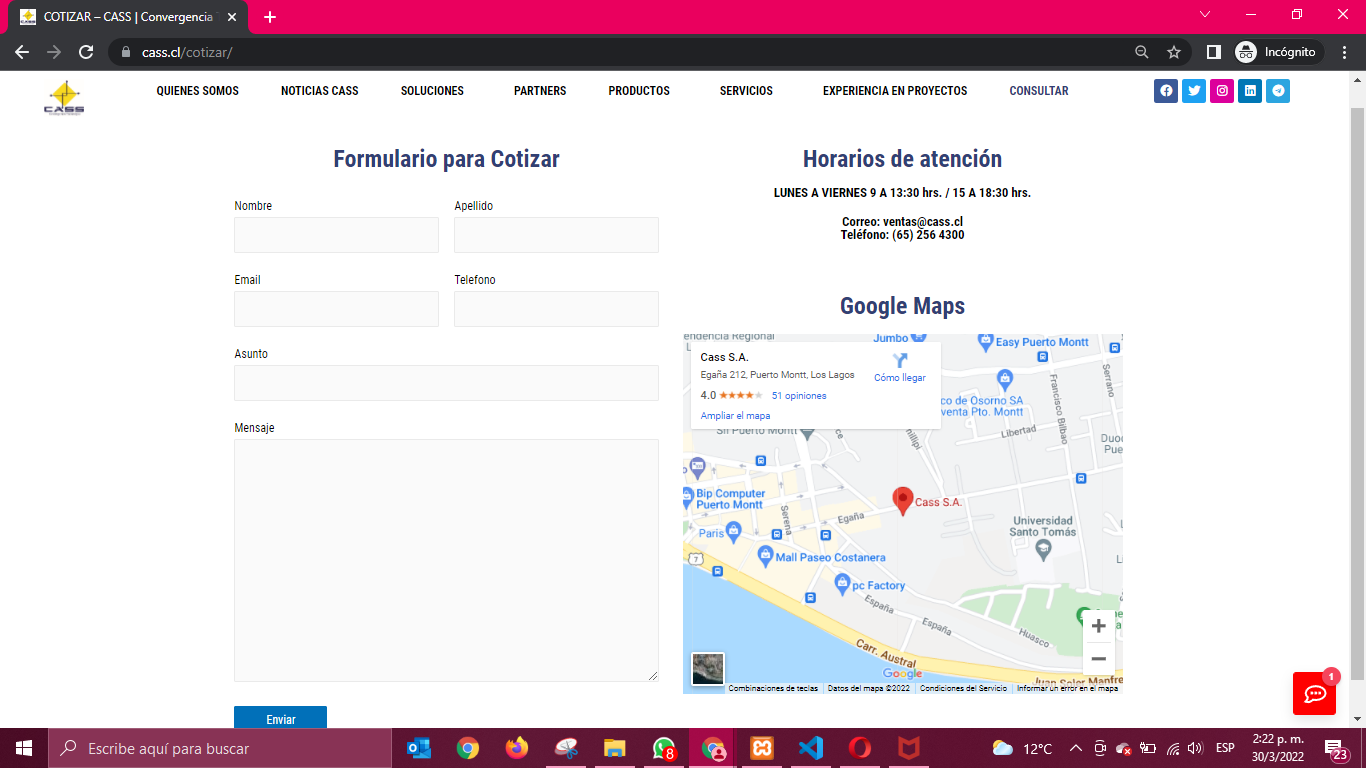The width and height of the screenshot is (1366, 768).
Task: Click the Nombre input field
Action: click(336, 235)
